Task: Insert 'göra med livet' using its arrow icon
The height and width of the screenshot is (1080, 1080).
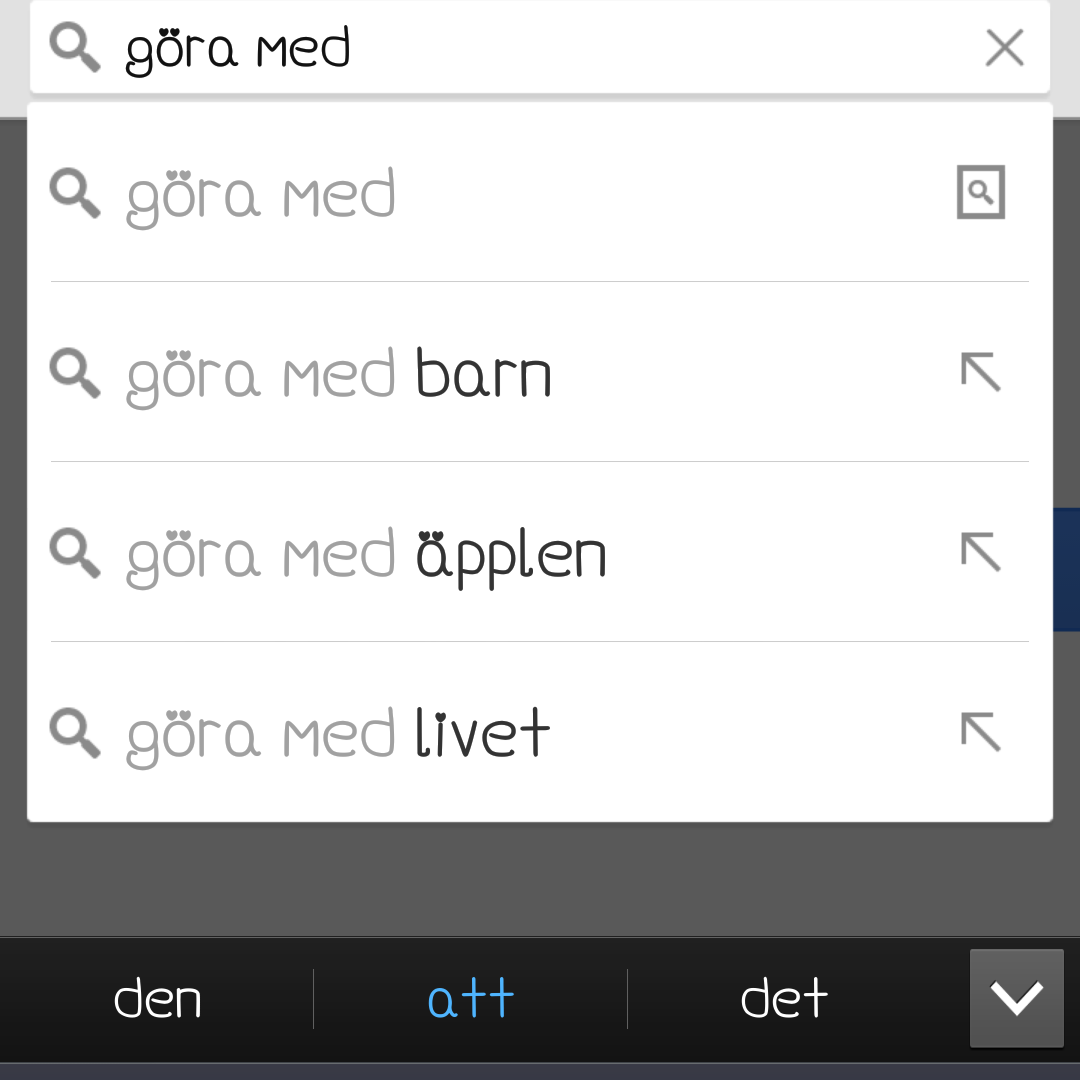Action: (x=980, y=732)
